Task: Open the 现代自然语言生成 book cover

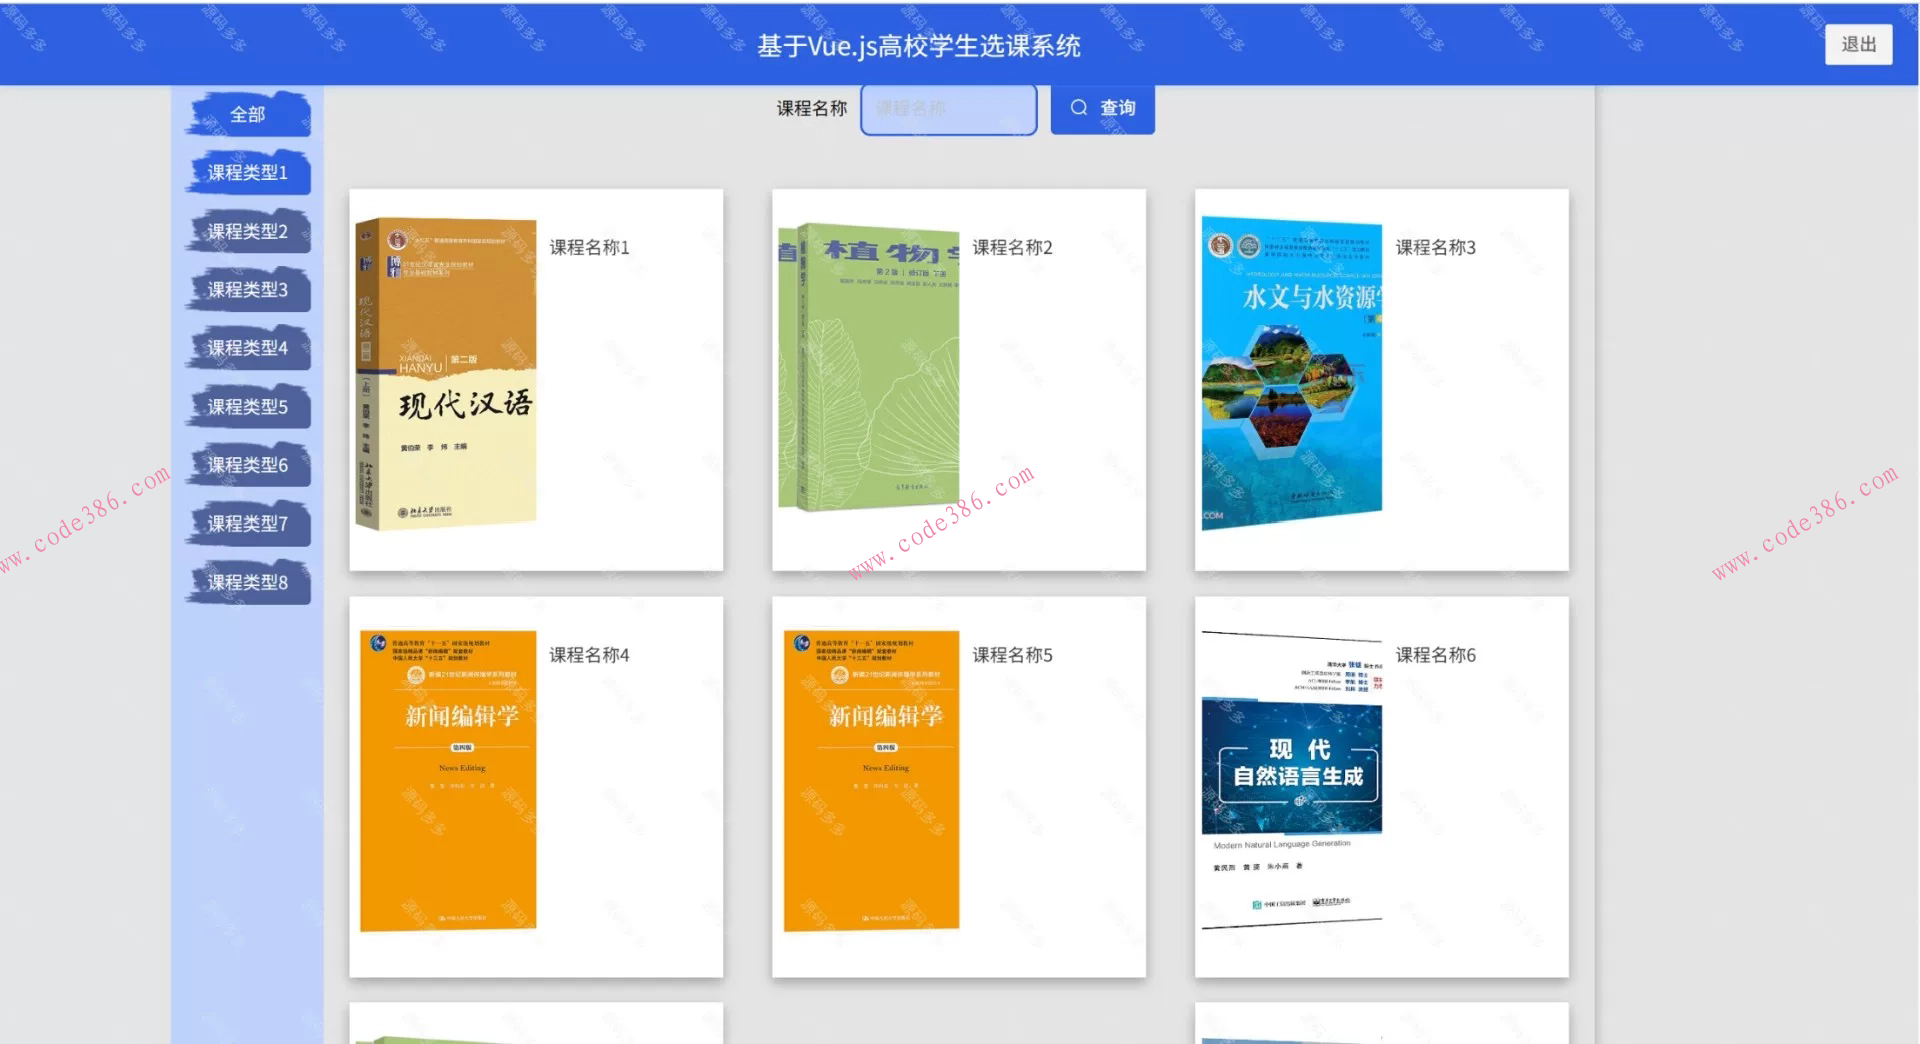Action: (1292, 780)
